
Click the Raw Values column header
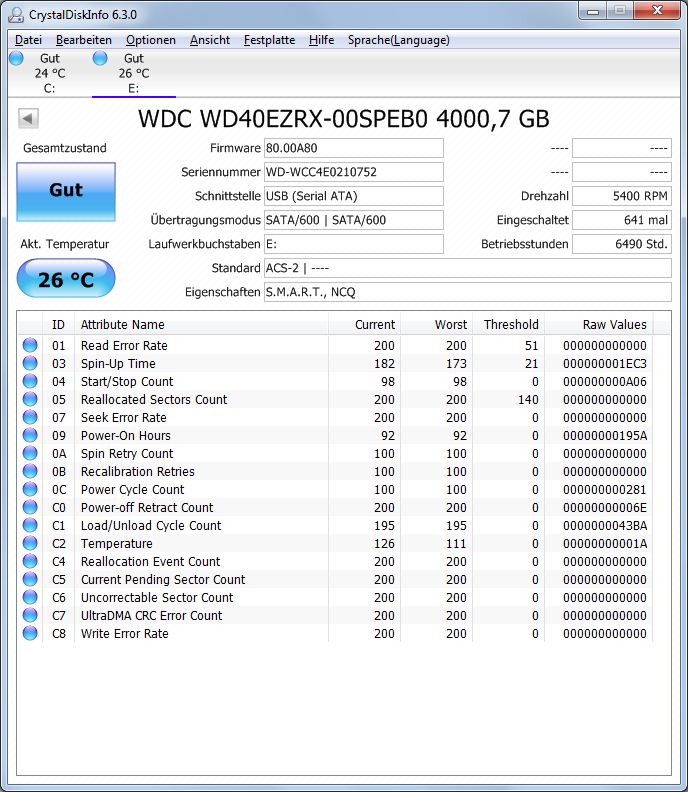click(x=599, y=324)
